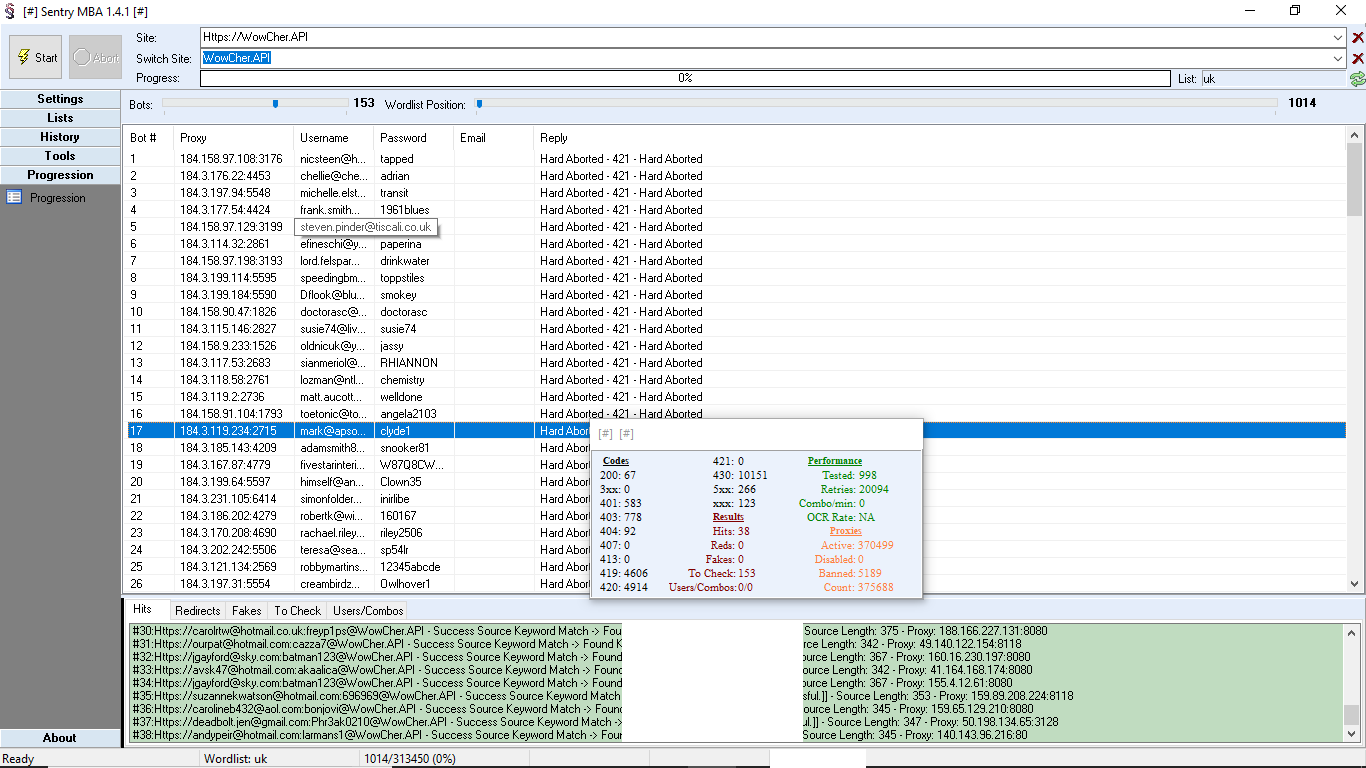The height and width of the screenshot is (768, 1366).
Task: Click the Performance heading in the stats popup
Action: pos(835,461)
